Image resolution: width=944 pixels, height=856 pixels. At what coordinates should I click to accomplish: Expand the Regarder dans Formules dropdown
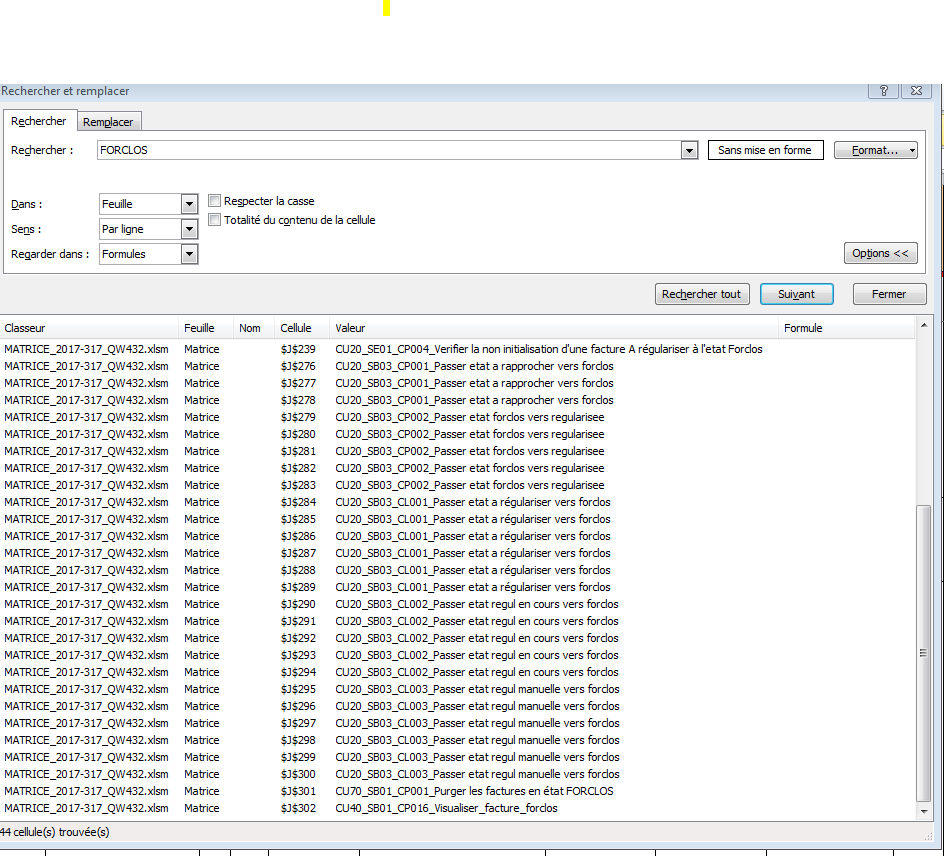[x=189, y=254]
